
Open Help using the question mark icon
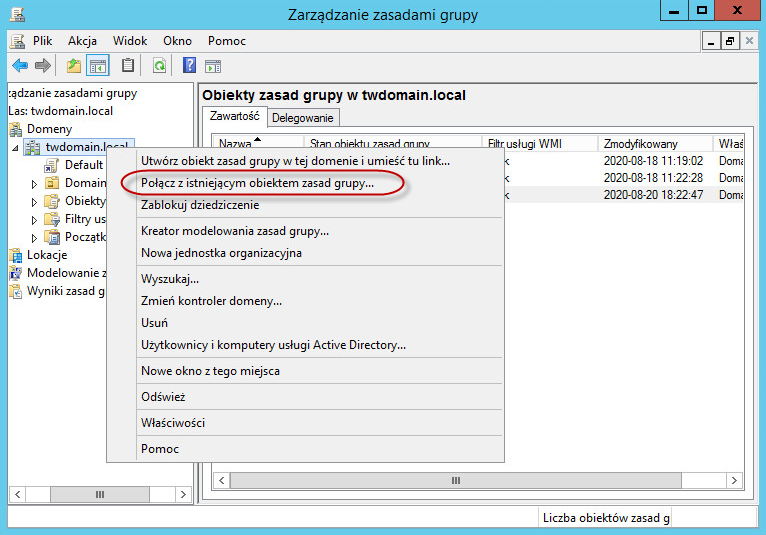tap(189, 66)
